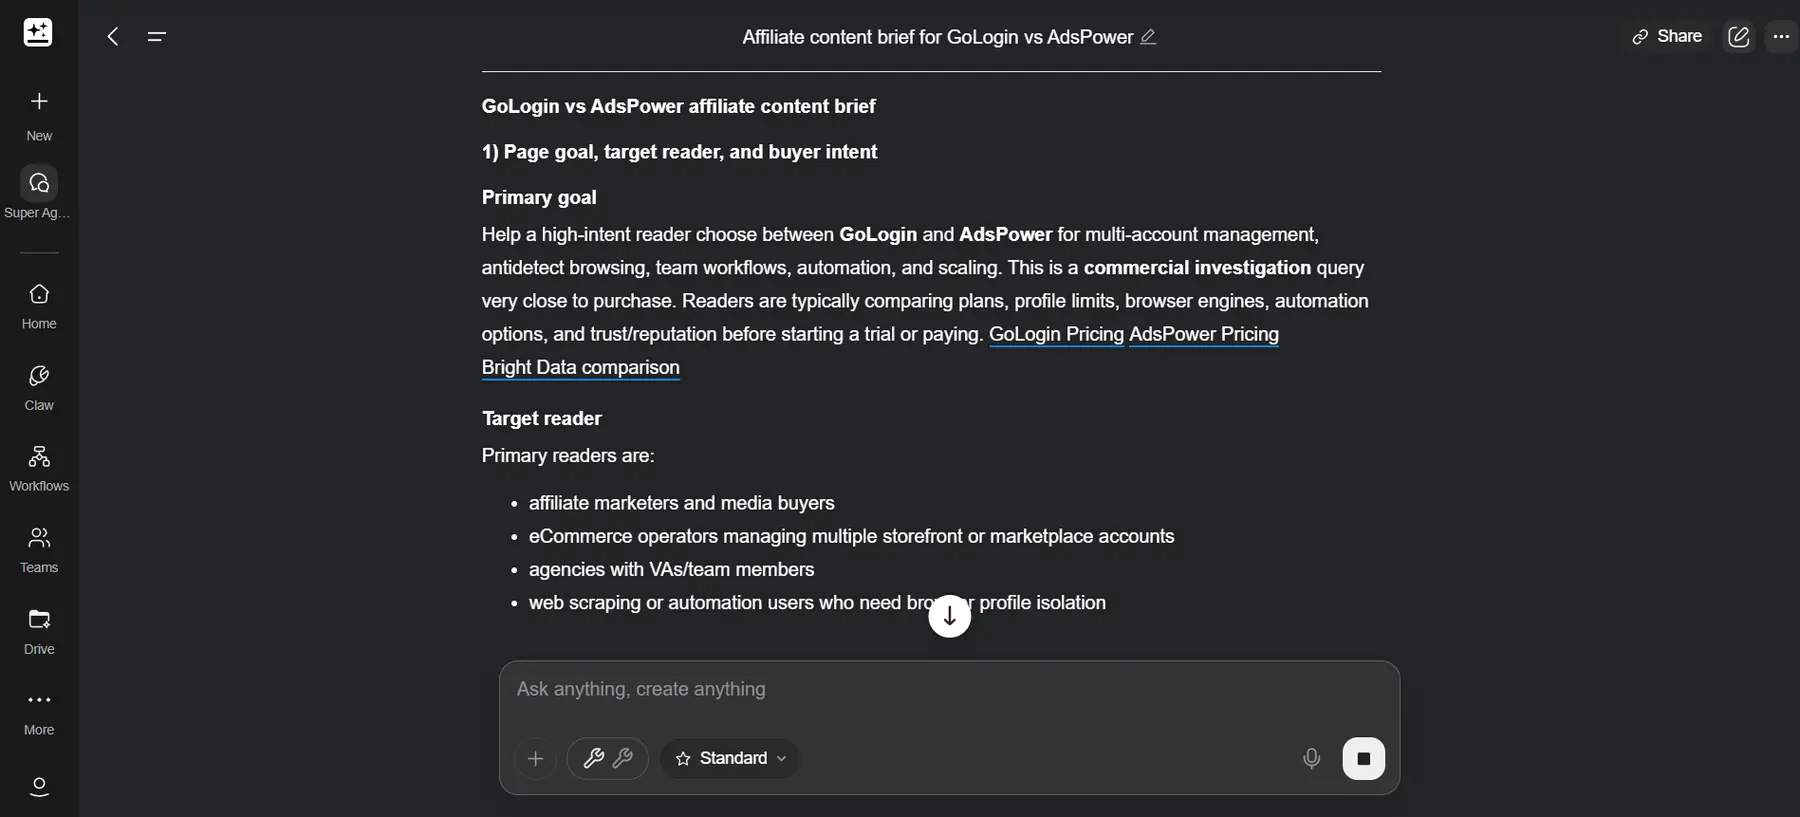Open the Super Agent sidebar item
This screenshot has height=817, width=1800.
(x=38, y=193)
